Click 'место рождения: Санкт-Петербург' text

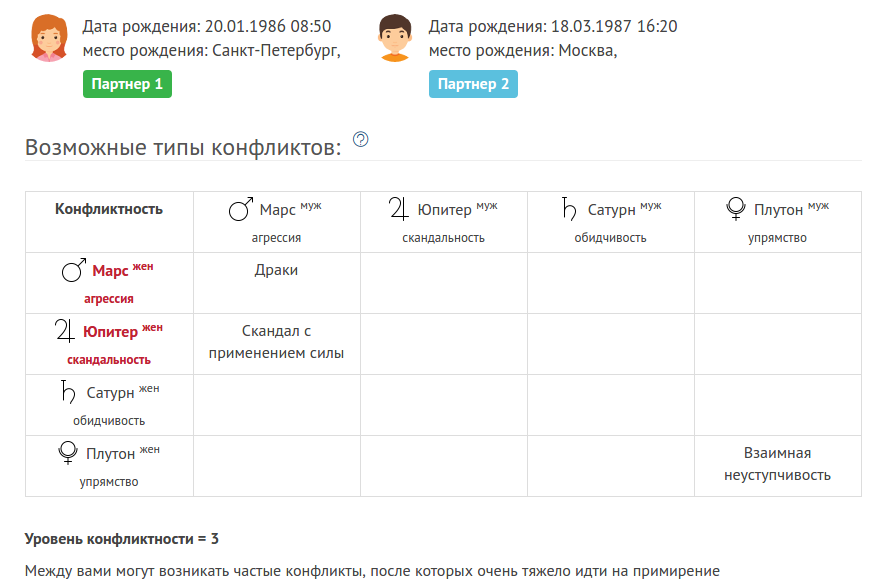(x=212, y=51)
